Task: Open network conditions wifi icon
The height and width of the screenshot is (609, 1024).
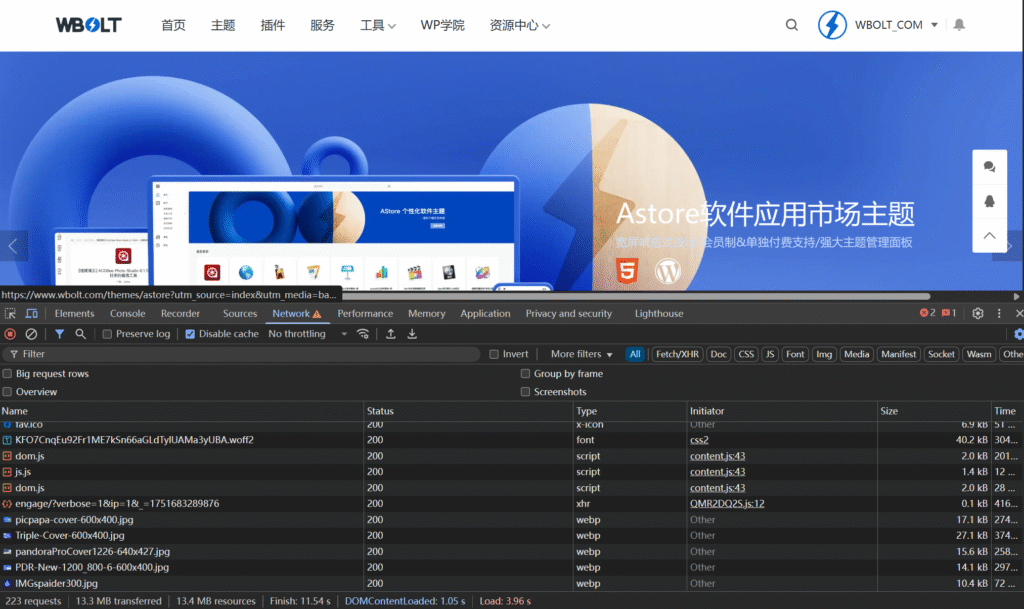Action: click(x=362, y=334)
